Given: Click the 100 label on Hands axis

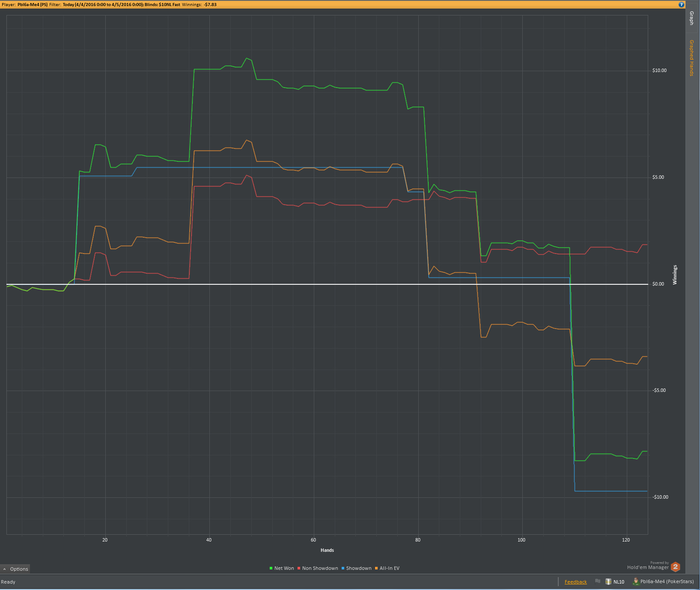Looking at the screenshot, I should [x=521, y=540].
